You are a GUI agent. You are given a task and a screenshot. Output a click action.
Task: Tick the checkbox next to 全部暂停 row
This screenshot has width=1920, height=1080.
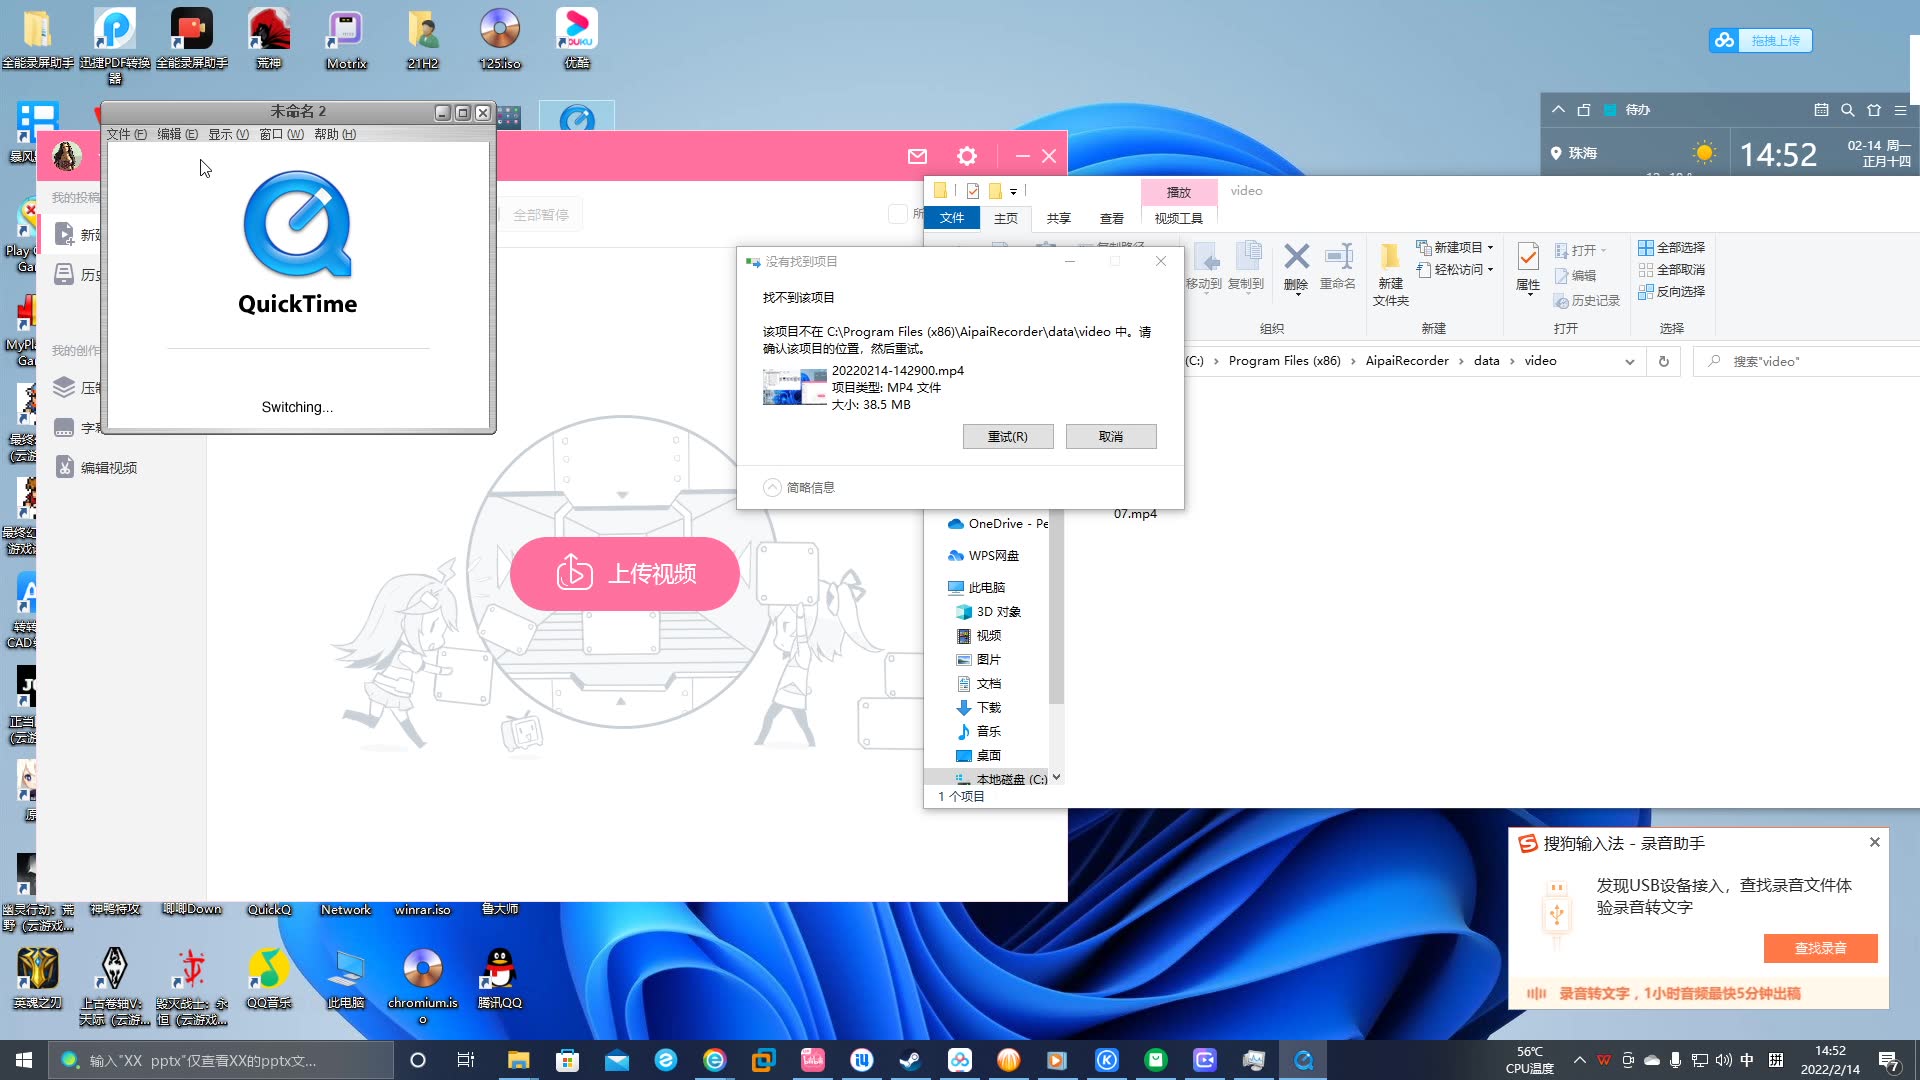pyautogui.click(x=897, y=214)
